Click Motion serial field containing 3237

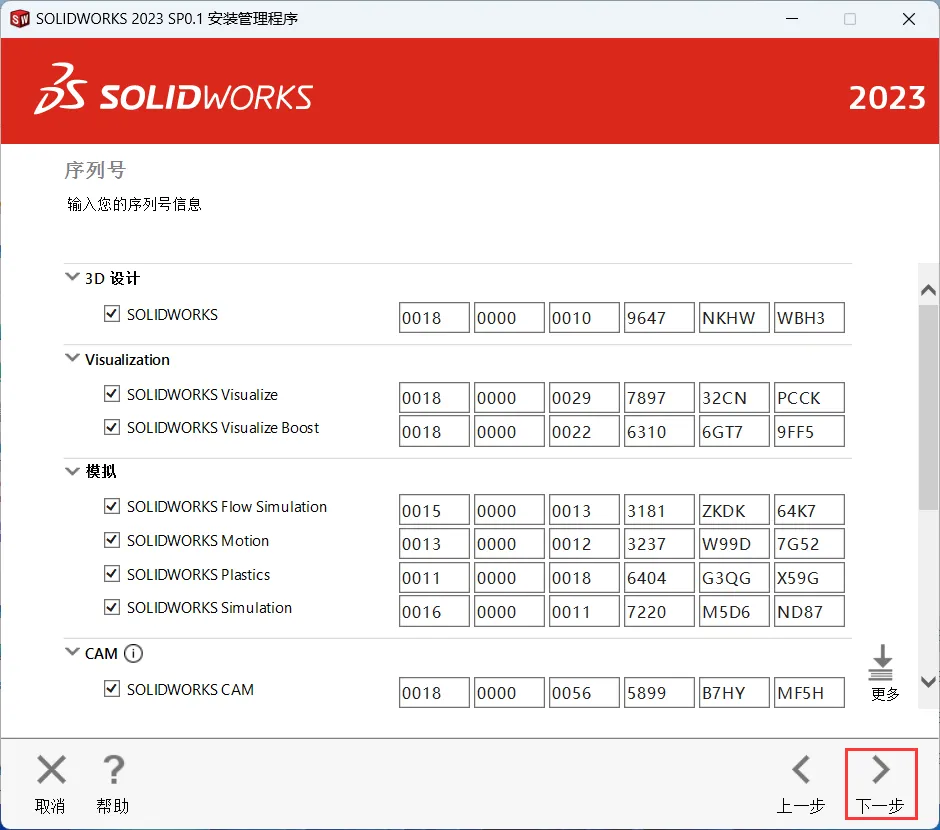click(x=659, y=544)
